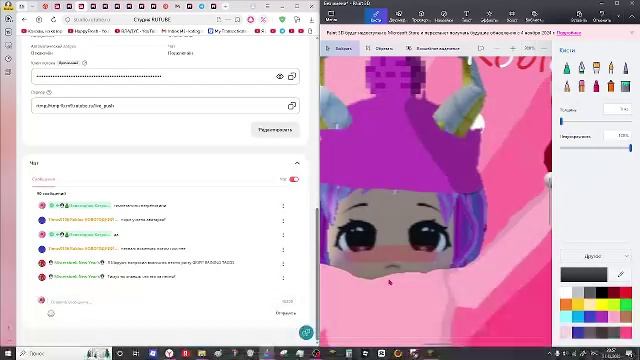640x360 pixels.
Task: Open the Paint 3D Menu button
Action: click(x=331, y=16)
